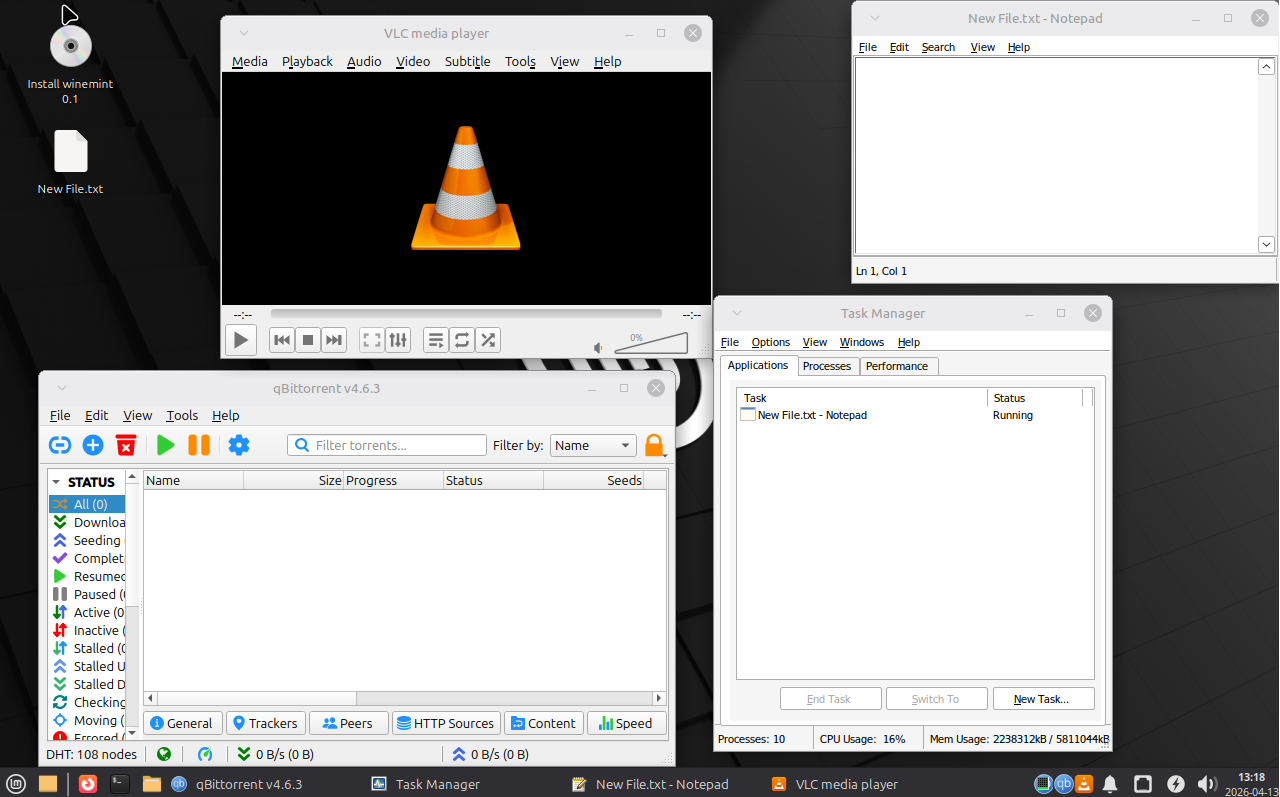
Task: Open the Filter by Name dropdown
Action: (593, 445)
